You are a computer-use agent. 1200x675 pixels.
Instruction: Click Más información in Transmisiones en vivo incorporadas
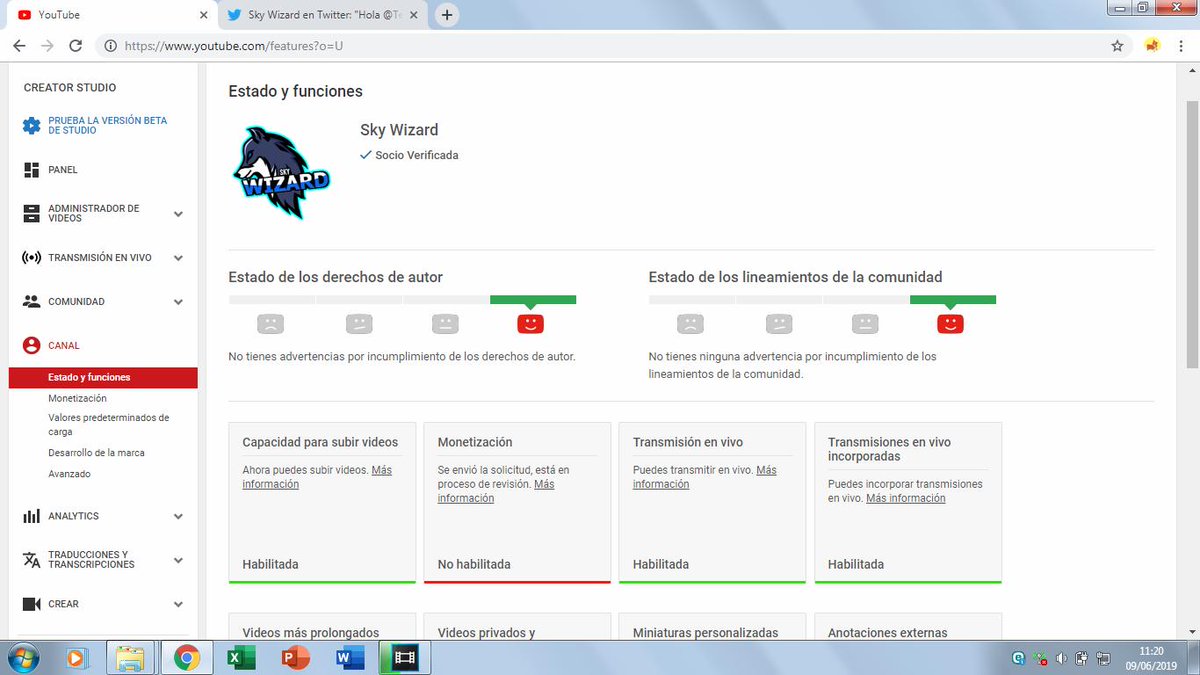tap(905, 498)
